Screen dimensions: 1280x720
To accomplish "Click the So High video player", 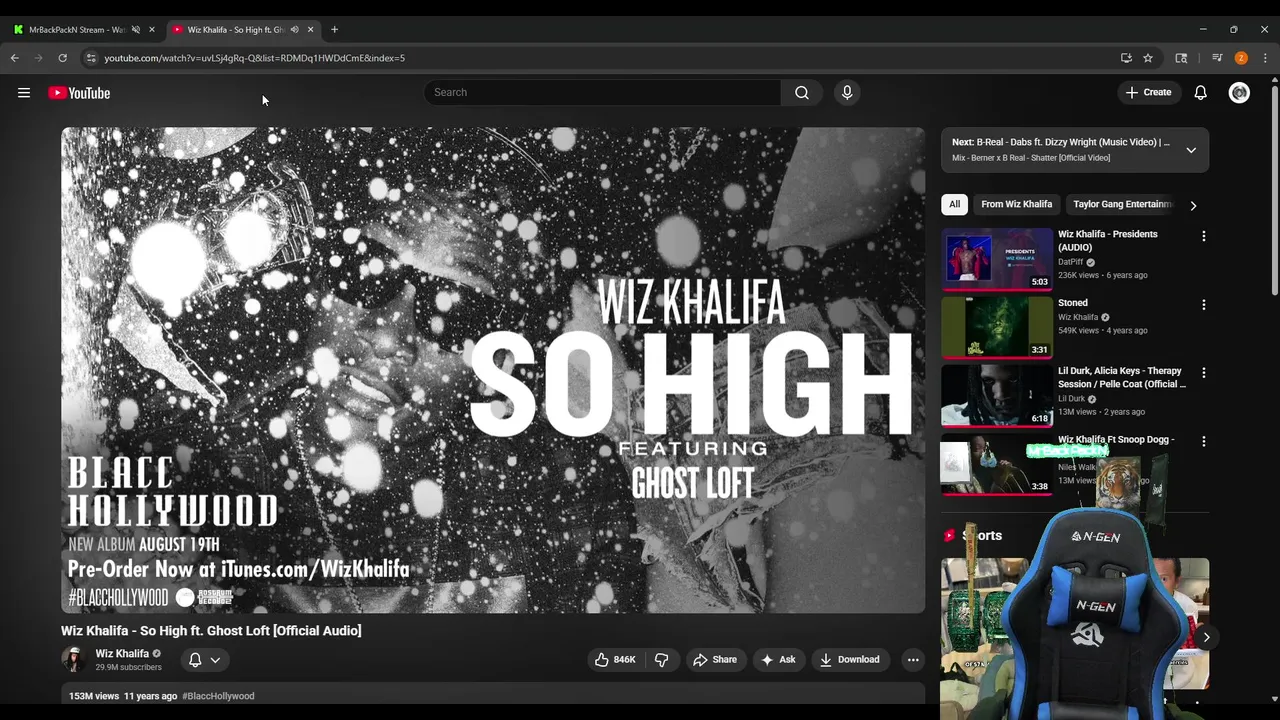I will (x=493, y=370).
